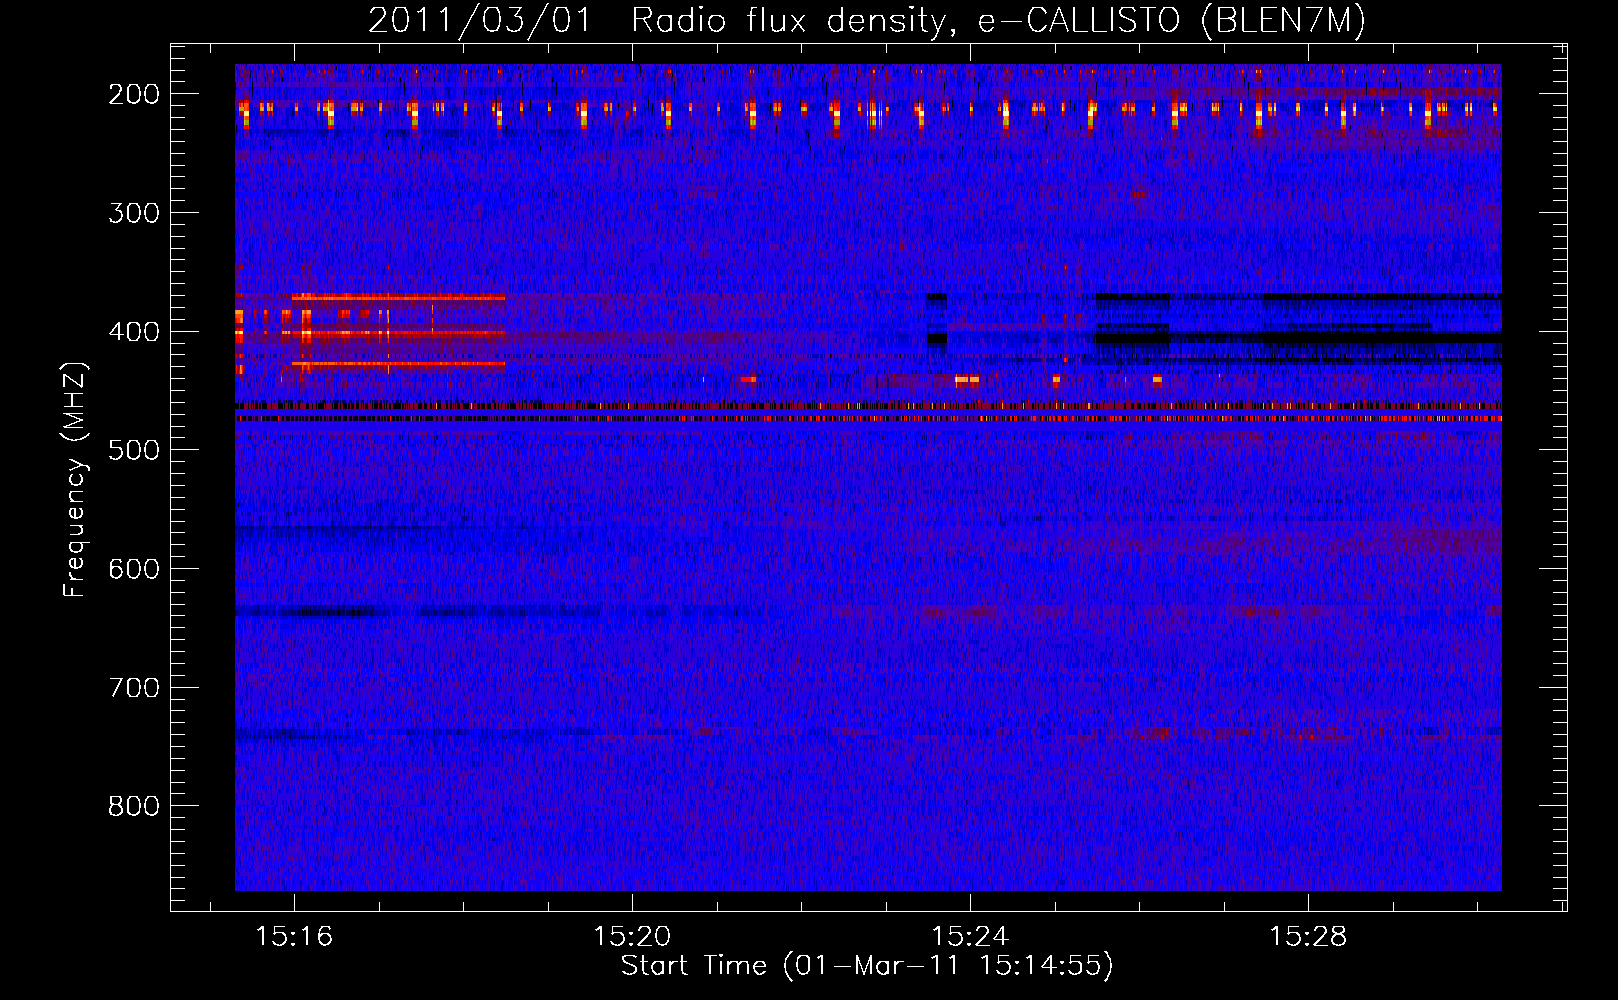Select the e-CALLISTO (BLEN7M) station label
1618x1000 pixels.
pyautogui.click(x=1171, y=20)
